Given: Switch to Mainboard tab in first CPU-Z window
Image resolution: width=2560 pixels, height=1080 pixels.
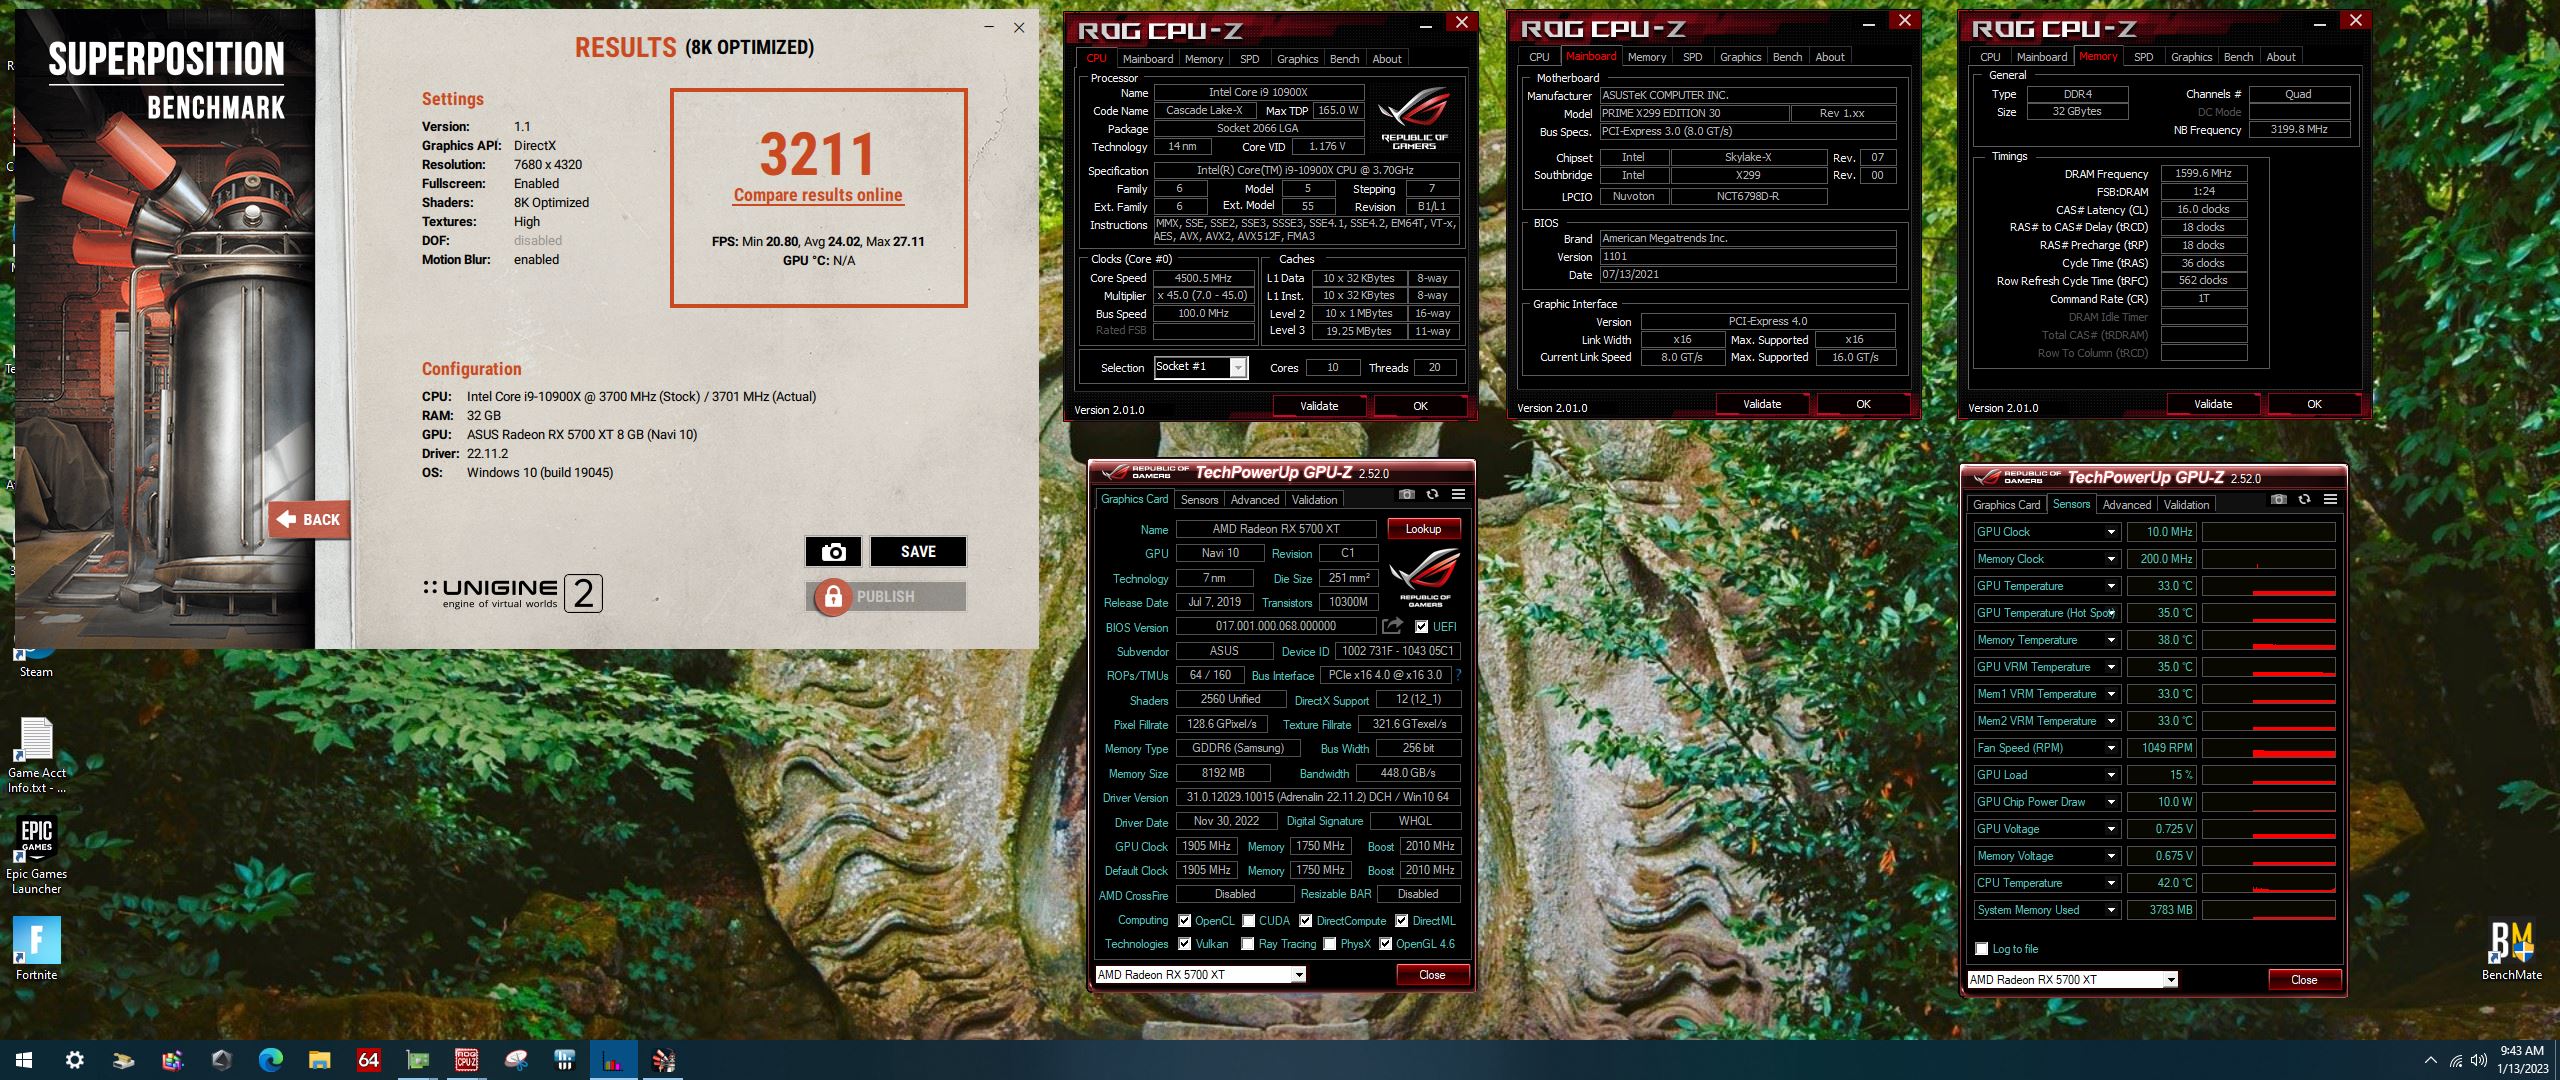Looking at the screenshot, I should point(1147,59).
